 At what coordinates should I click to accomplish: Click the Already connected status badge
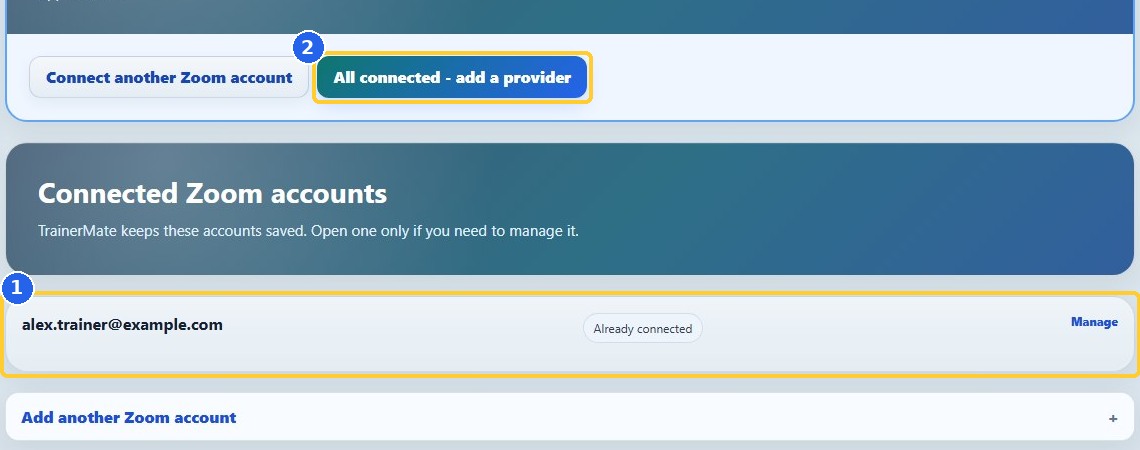643,329
